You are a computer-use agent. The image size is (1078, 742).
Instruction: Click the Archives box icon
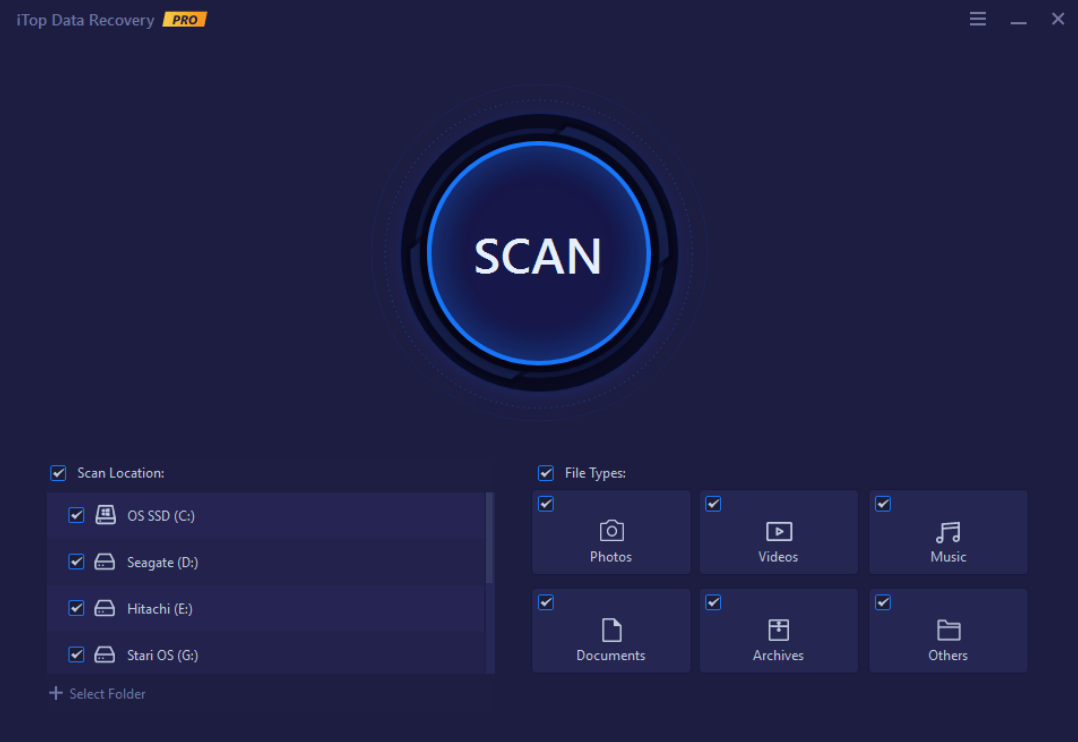coord(779,630)
